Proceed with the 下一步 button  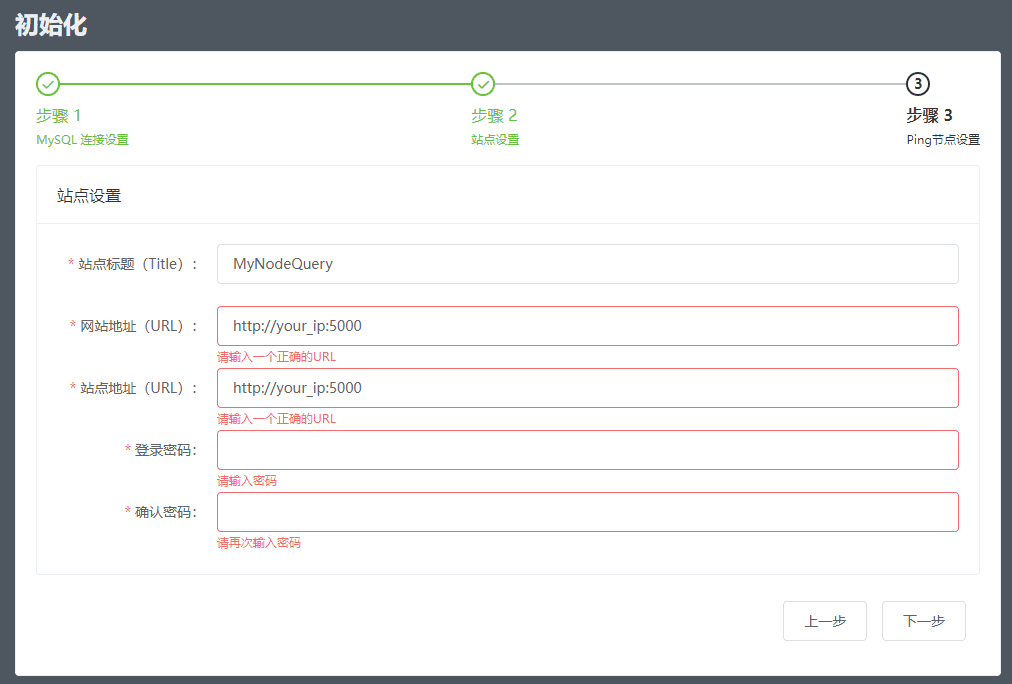tap(923, 621)
